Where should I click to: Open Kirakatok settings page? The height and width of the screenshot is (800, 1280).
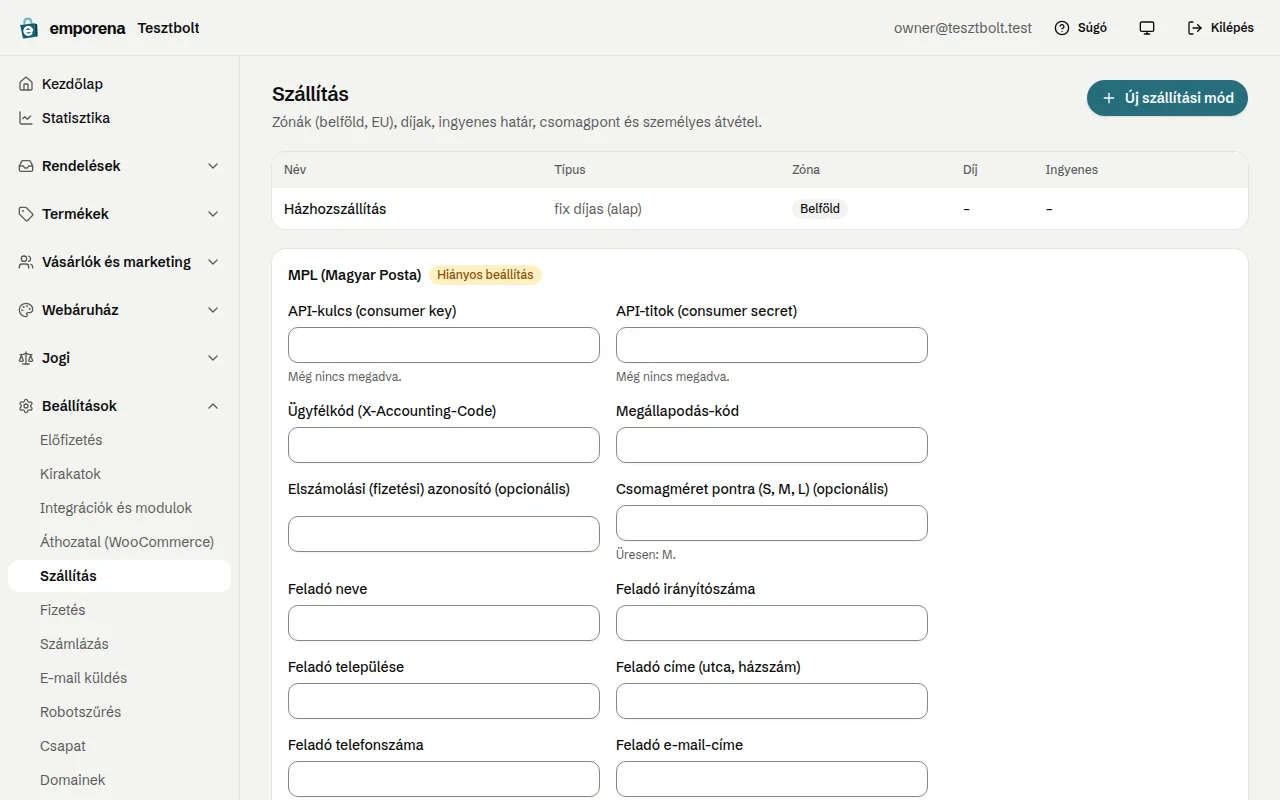pyautogui.click(x=119, y=474)
